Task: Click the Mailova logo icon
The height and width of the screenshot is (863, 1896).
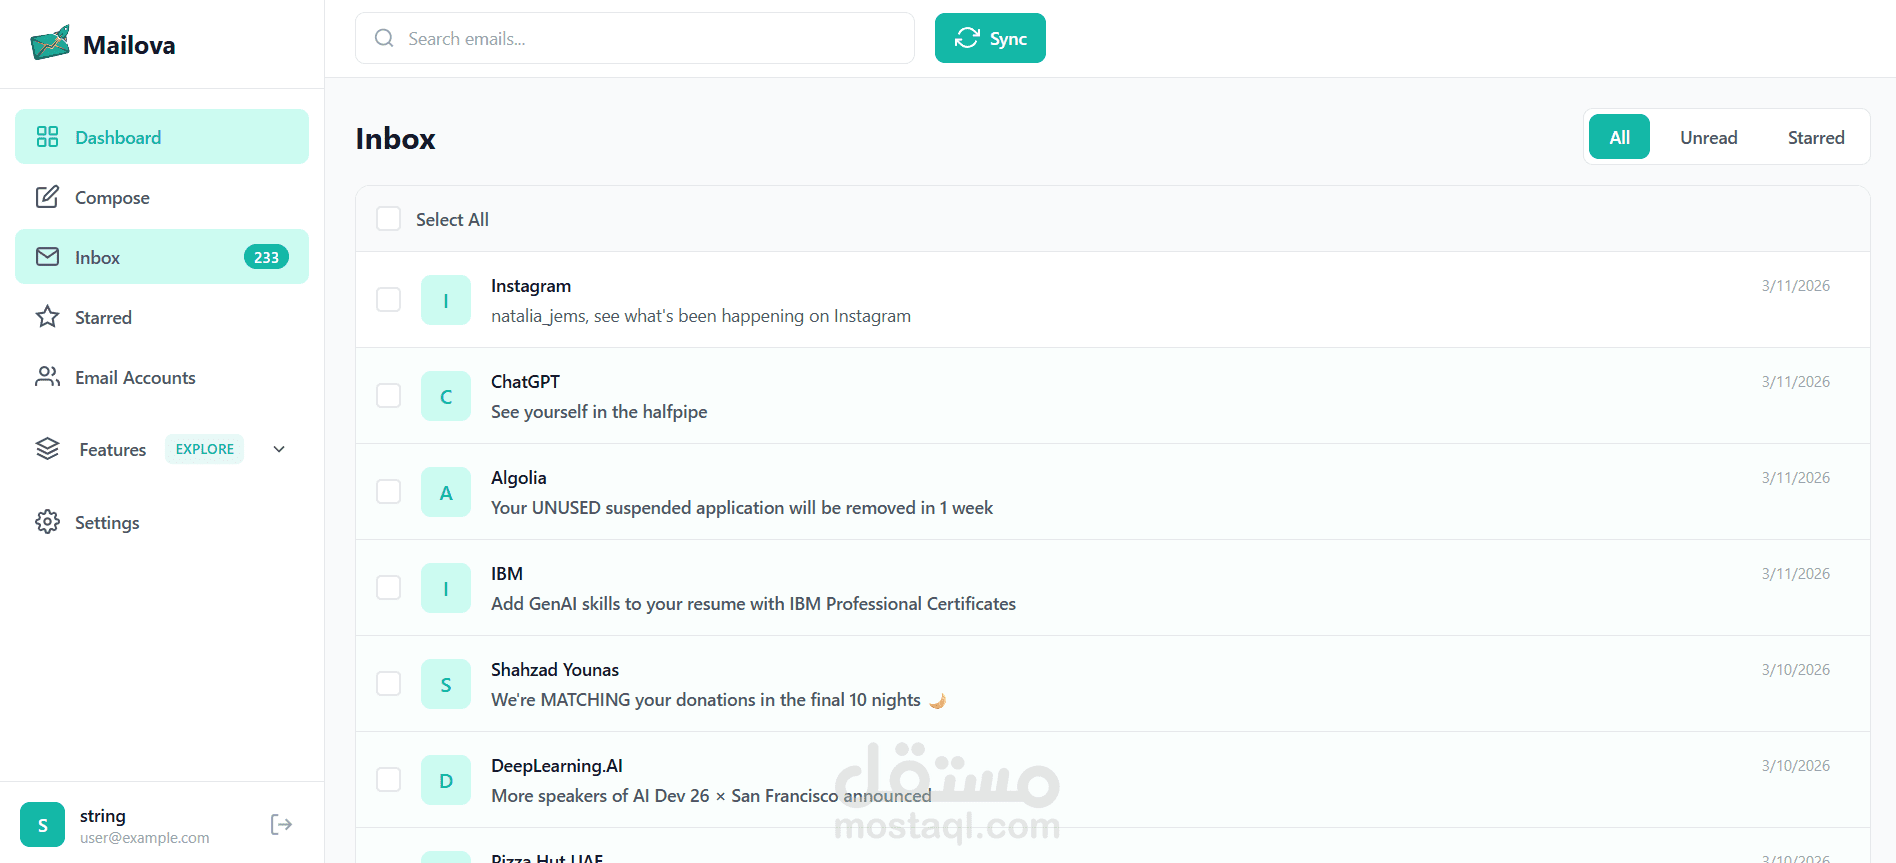Action: pos(50,43)
